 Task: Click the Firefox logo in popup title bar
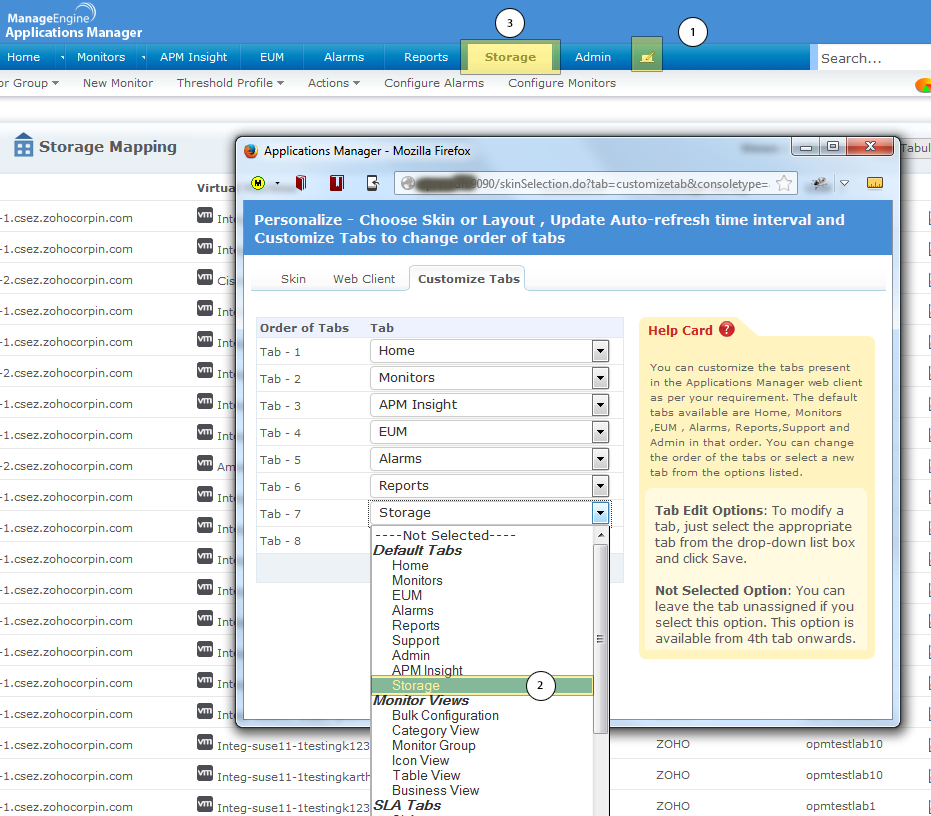[x=251, y=151]
